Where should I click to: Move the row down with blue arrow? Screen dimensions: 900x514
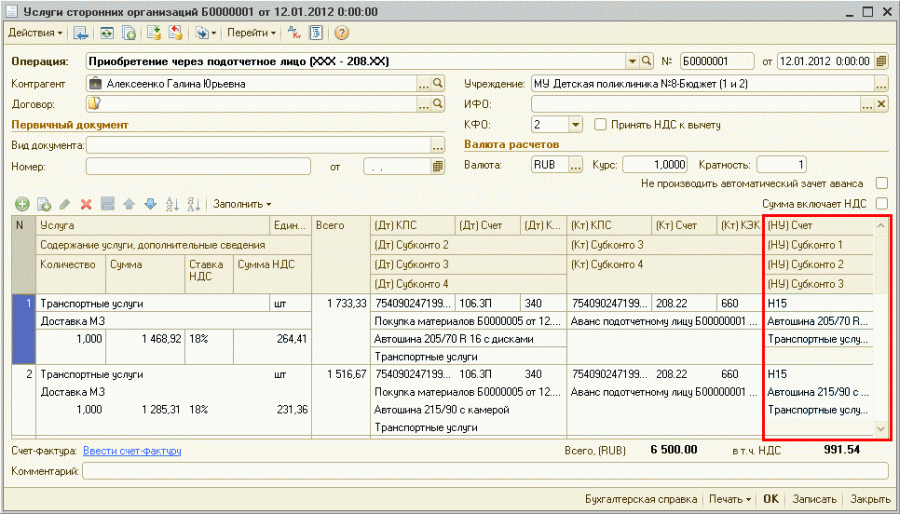click(150, 204)
